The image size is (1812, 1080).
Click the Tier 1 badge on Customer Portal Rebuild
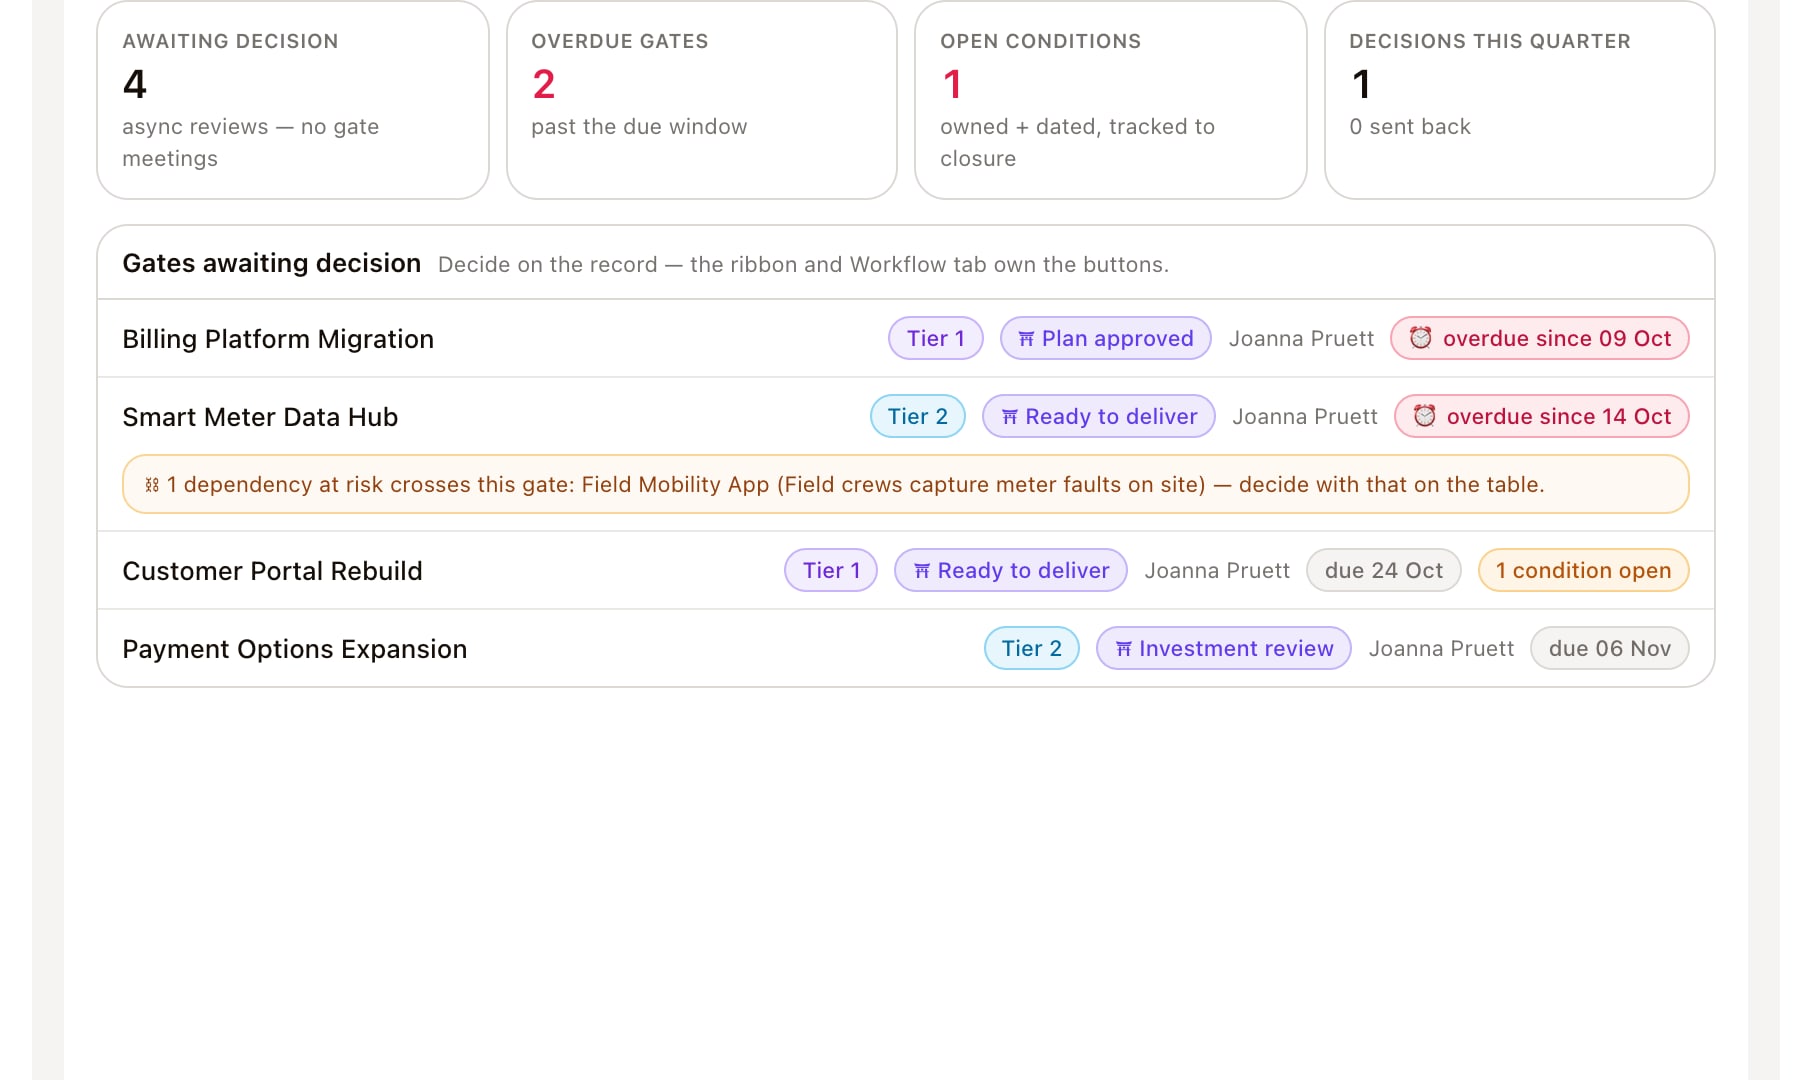point(831,570)
